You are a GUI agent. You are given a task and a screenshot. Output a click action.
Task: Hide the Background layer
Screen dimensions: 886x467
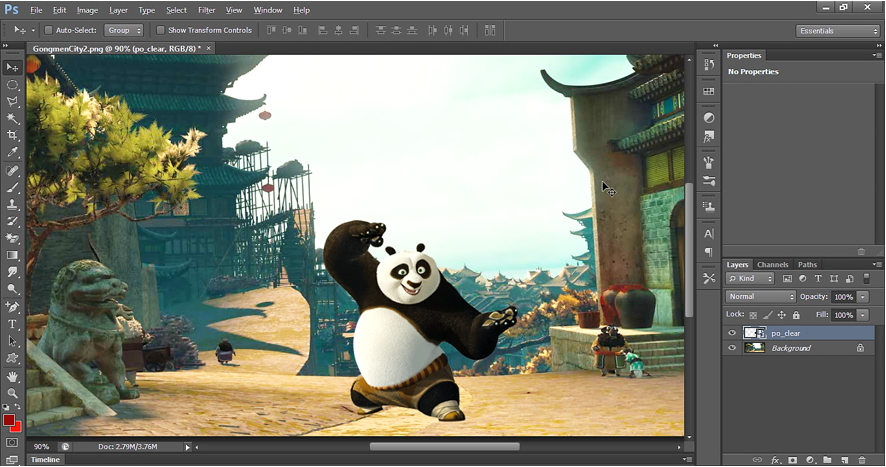point(732,348)
